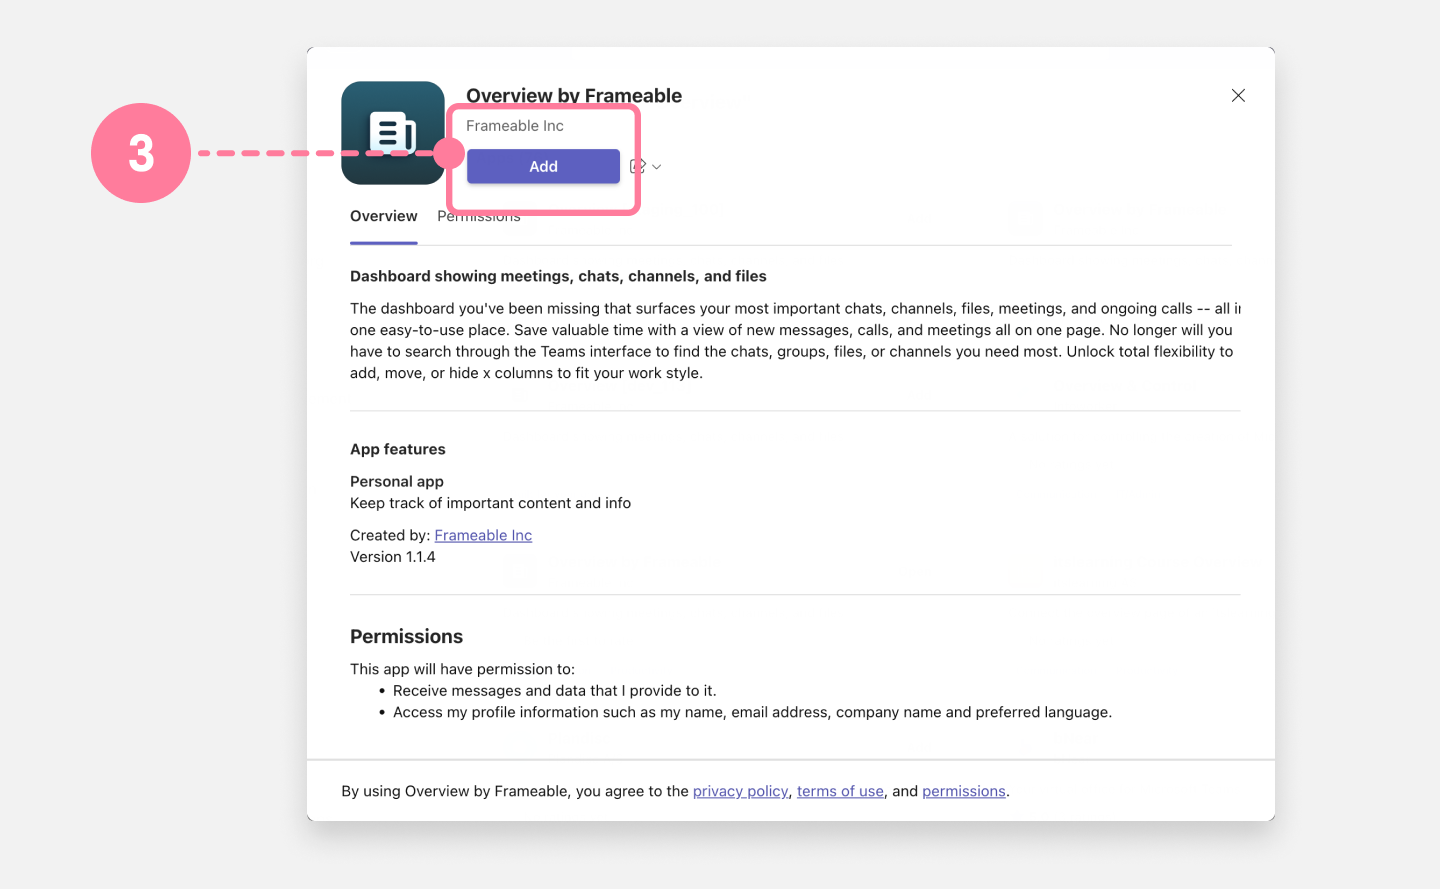Screen dimensions: 1440x889
Task: Click the Permissions section heading
Action: tap(406, 637)
